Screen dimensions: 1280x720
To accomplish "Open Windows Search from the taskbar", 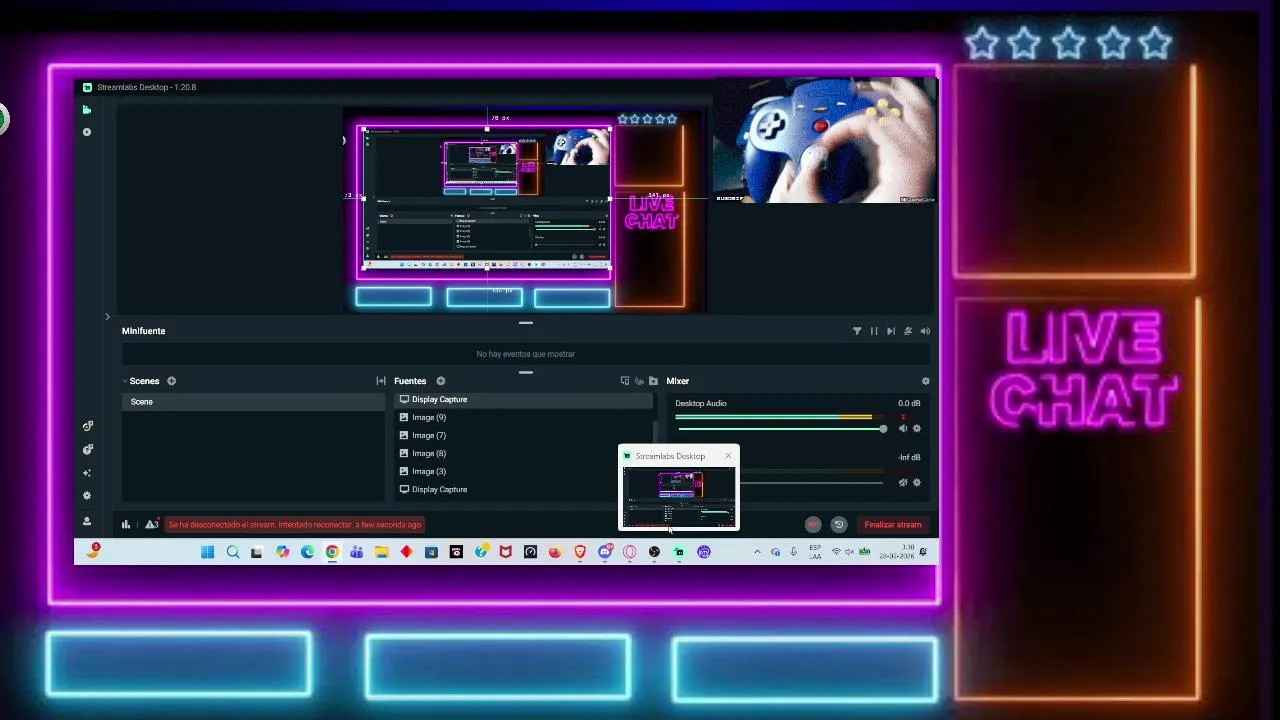I will click(233, 552).
